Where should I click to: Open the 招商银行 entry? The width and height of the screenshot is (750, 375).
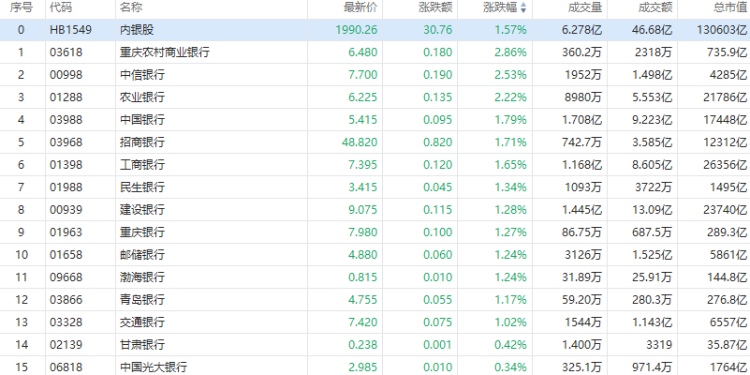(142, 142)
